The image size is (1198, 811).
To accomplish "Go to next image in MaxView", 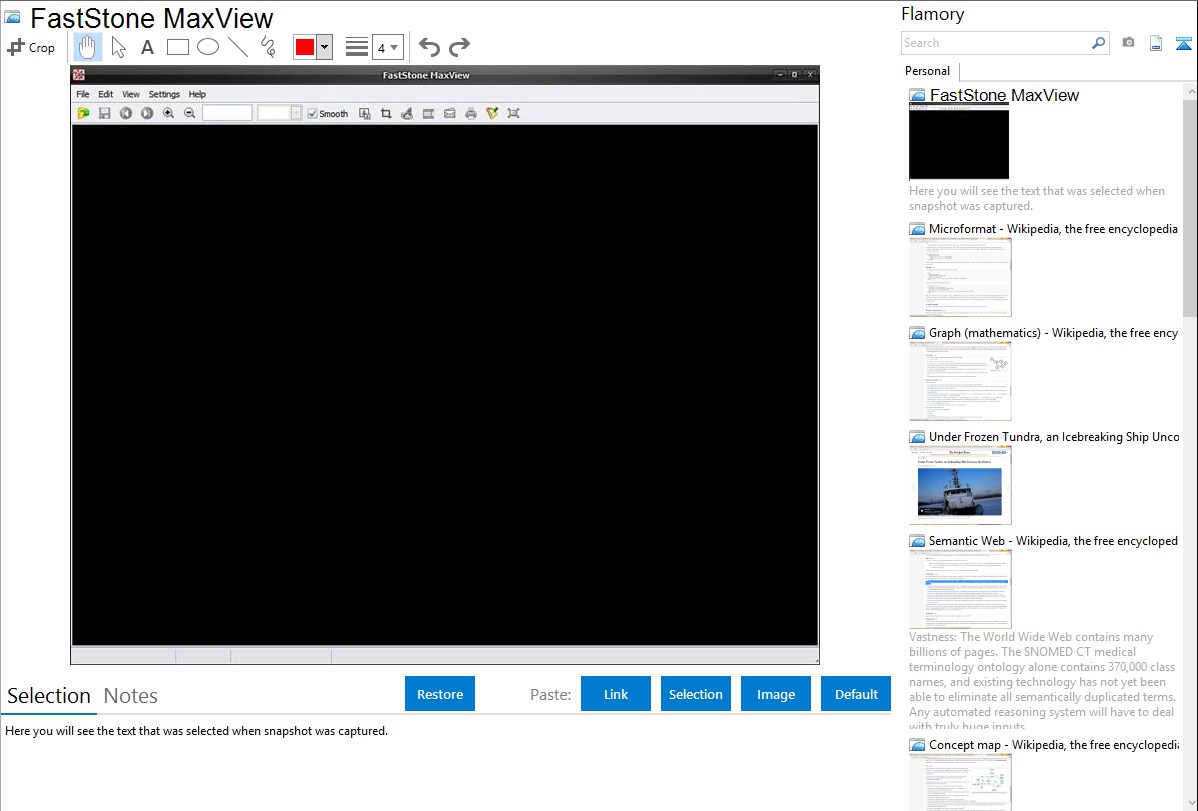I will tap(147, 113).
